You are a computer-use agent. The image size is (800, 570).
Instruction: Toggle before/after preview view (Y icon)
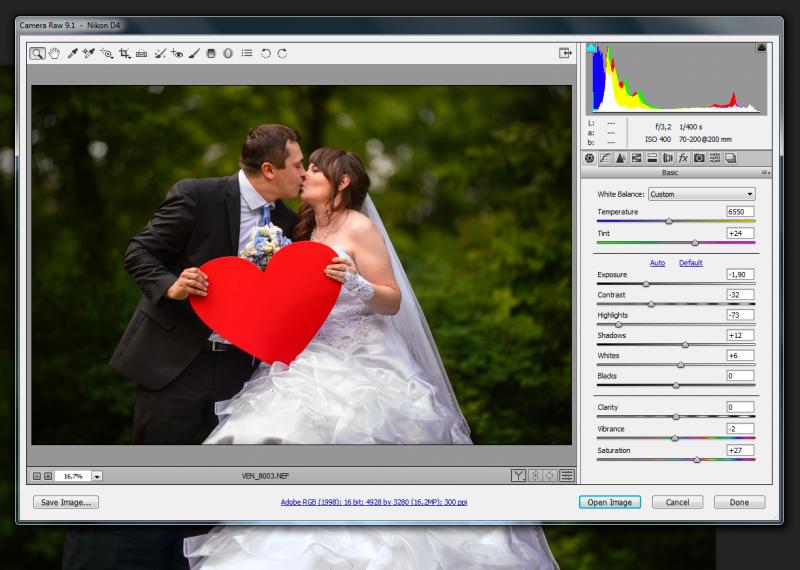518,476
